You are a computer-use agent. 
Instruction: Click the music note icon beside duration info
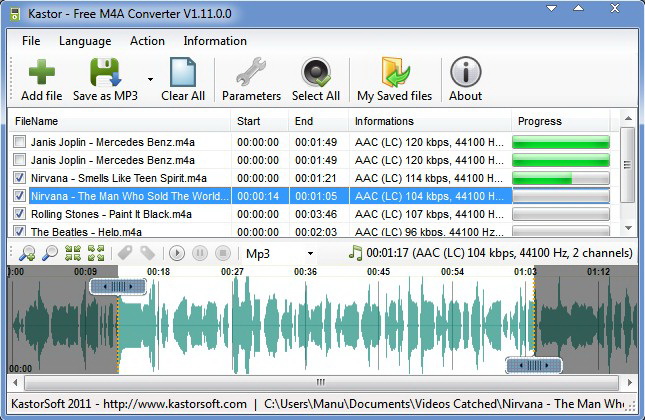coord(355,253)
